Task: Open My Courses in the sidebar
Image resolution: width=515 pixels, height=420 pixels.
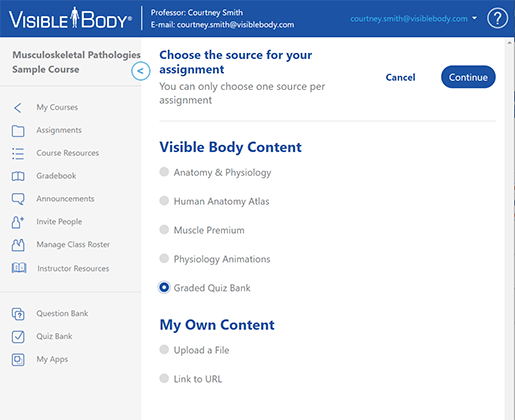Action: pyautogui.click(x=57, y=107)
